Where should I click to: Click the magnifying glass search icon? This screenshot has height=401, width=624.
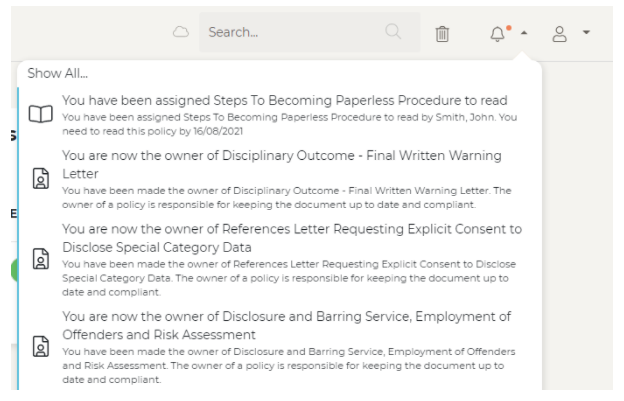click(x=393, y=32)
